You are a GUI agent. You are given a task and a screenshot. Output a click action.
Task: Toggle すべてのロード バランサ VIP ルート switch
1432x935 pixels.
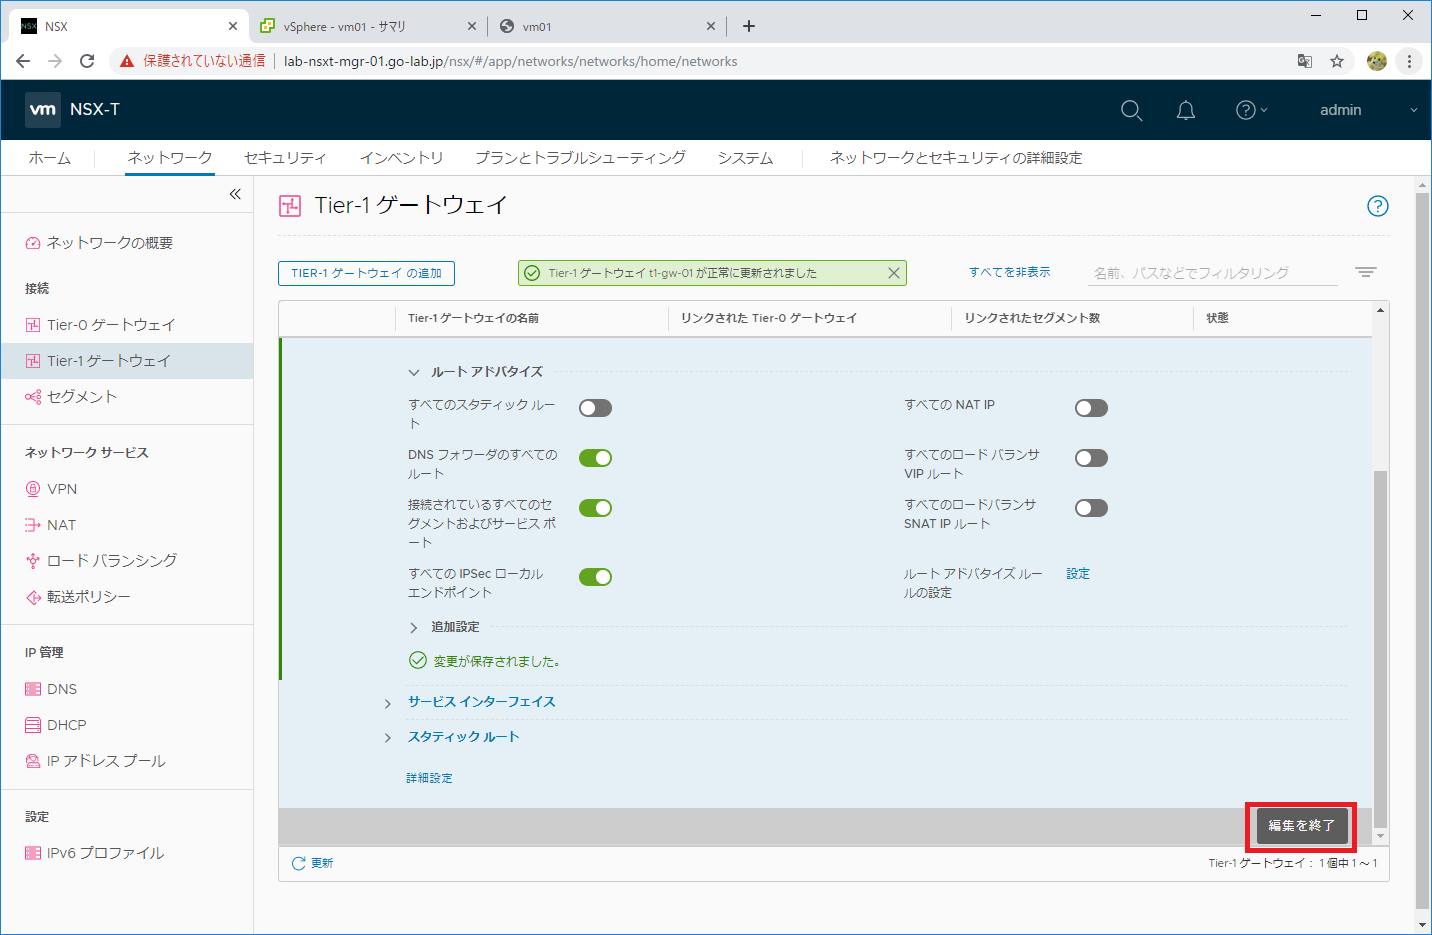[x=1091, y=458]
